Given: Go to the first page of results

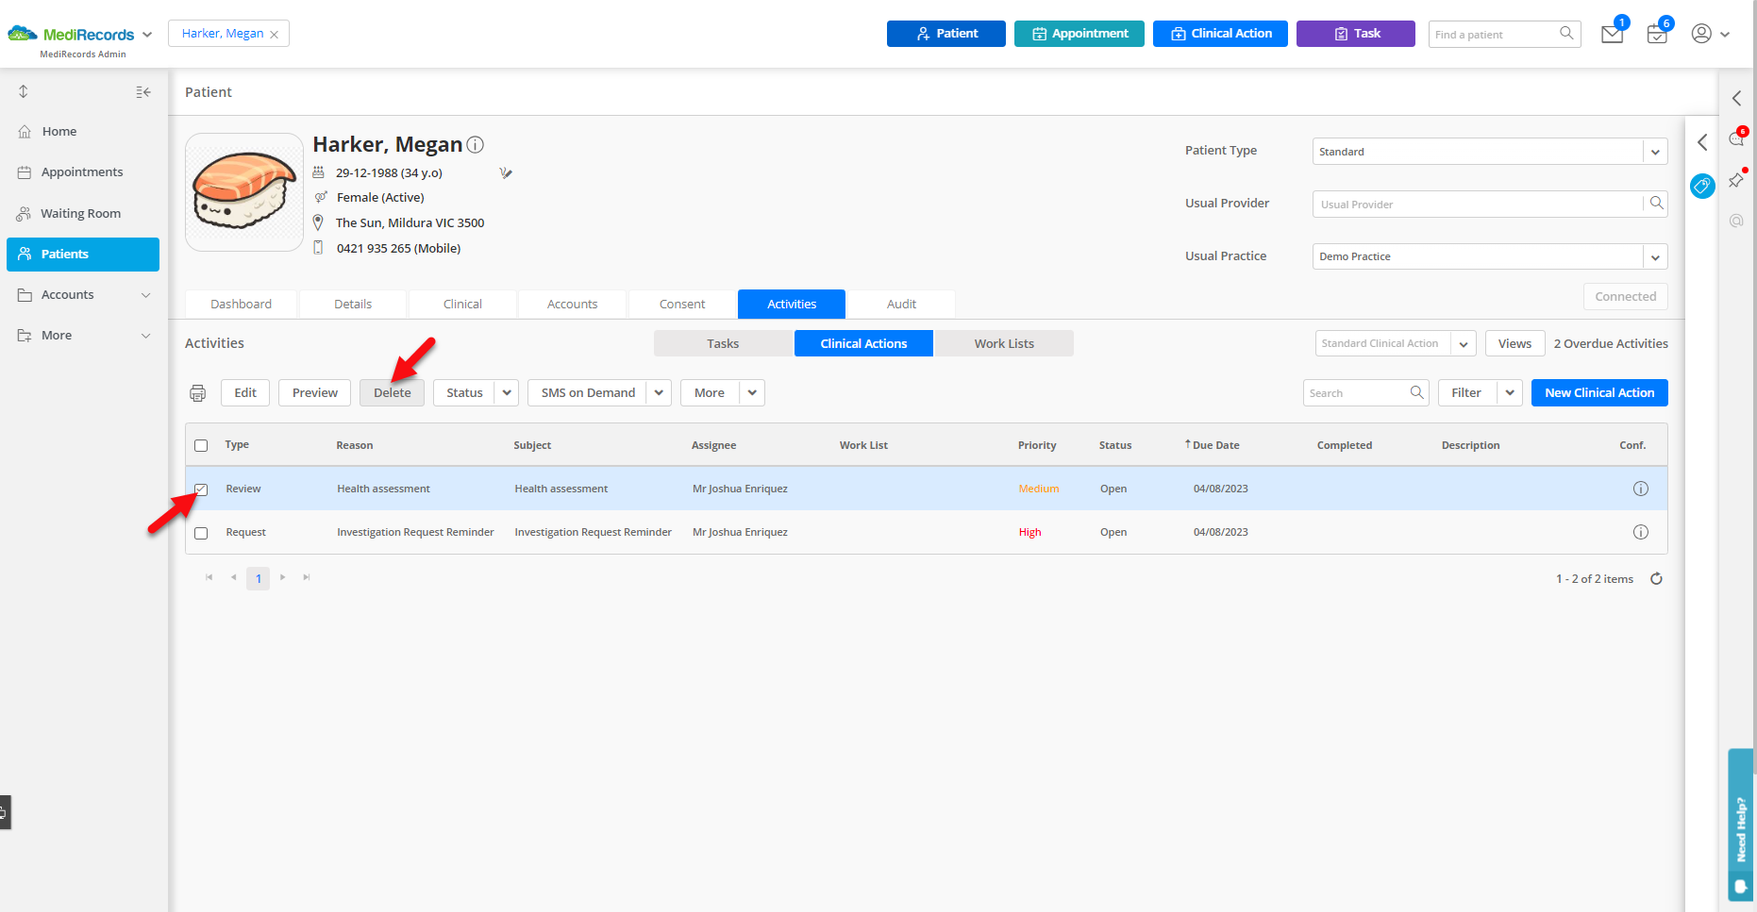Looking at the screenshot, I should pos(209,577).
